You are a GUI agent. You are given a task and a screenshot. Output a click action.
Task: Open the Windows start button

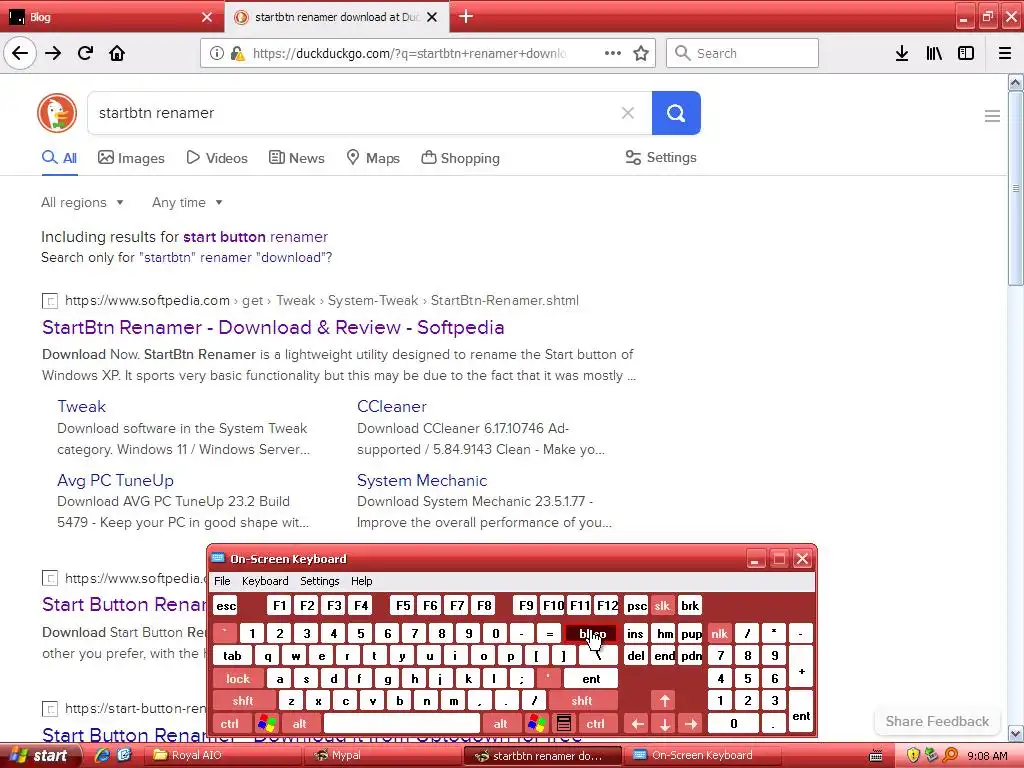click(x=40, y=756)
